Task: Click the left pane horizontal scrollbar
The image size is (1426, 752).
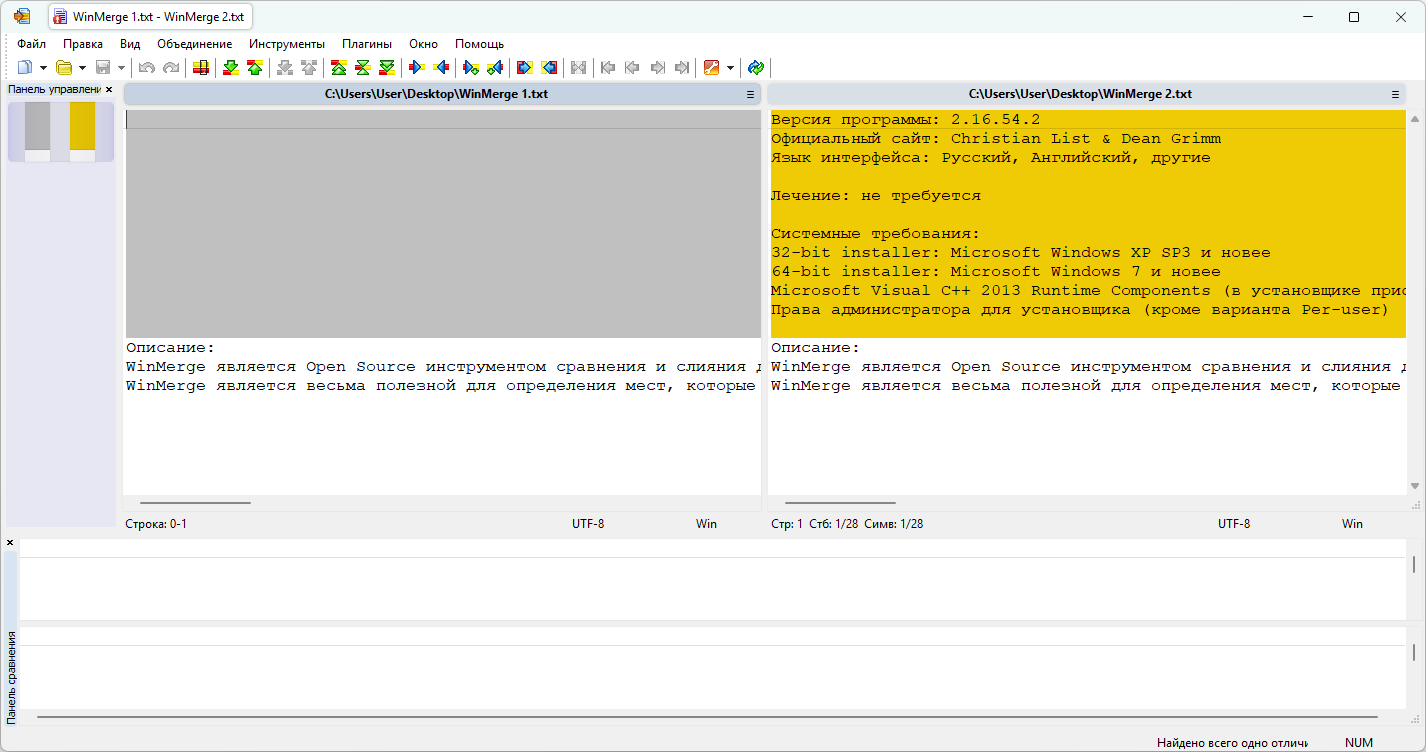Action: [x=196, y=503]
